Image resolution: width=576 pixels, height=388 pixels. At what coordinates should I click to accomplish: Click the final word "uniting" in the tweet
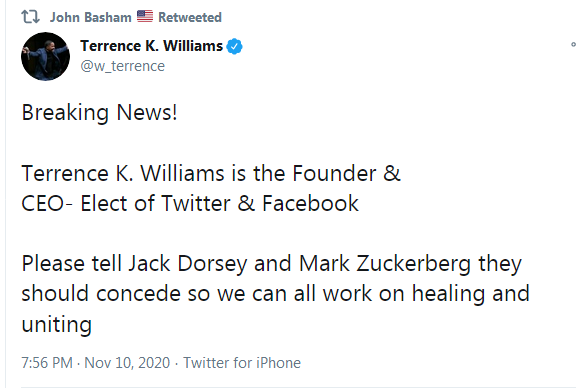57,324
